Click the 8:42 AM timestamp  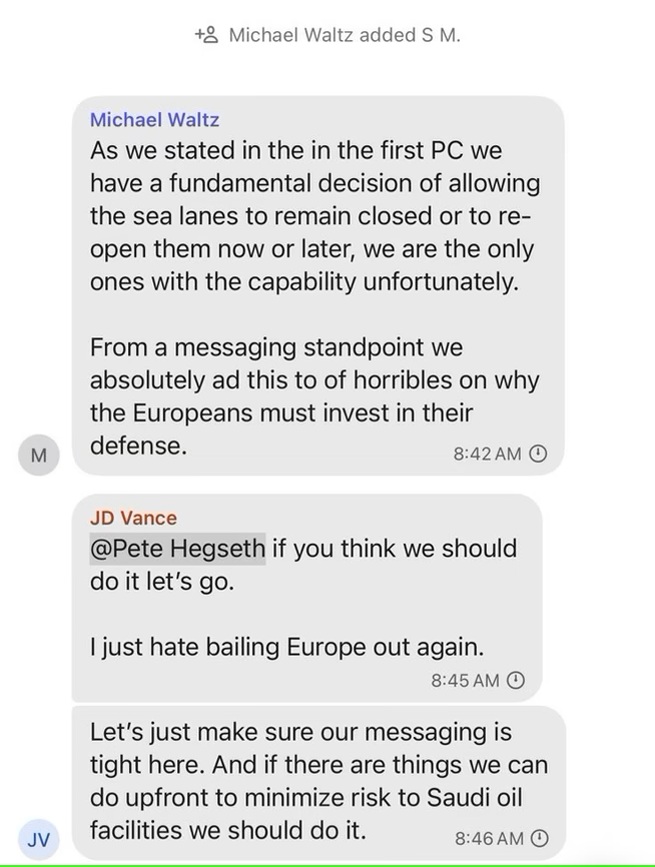[489, 453]
